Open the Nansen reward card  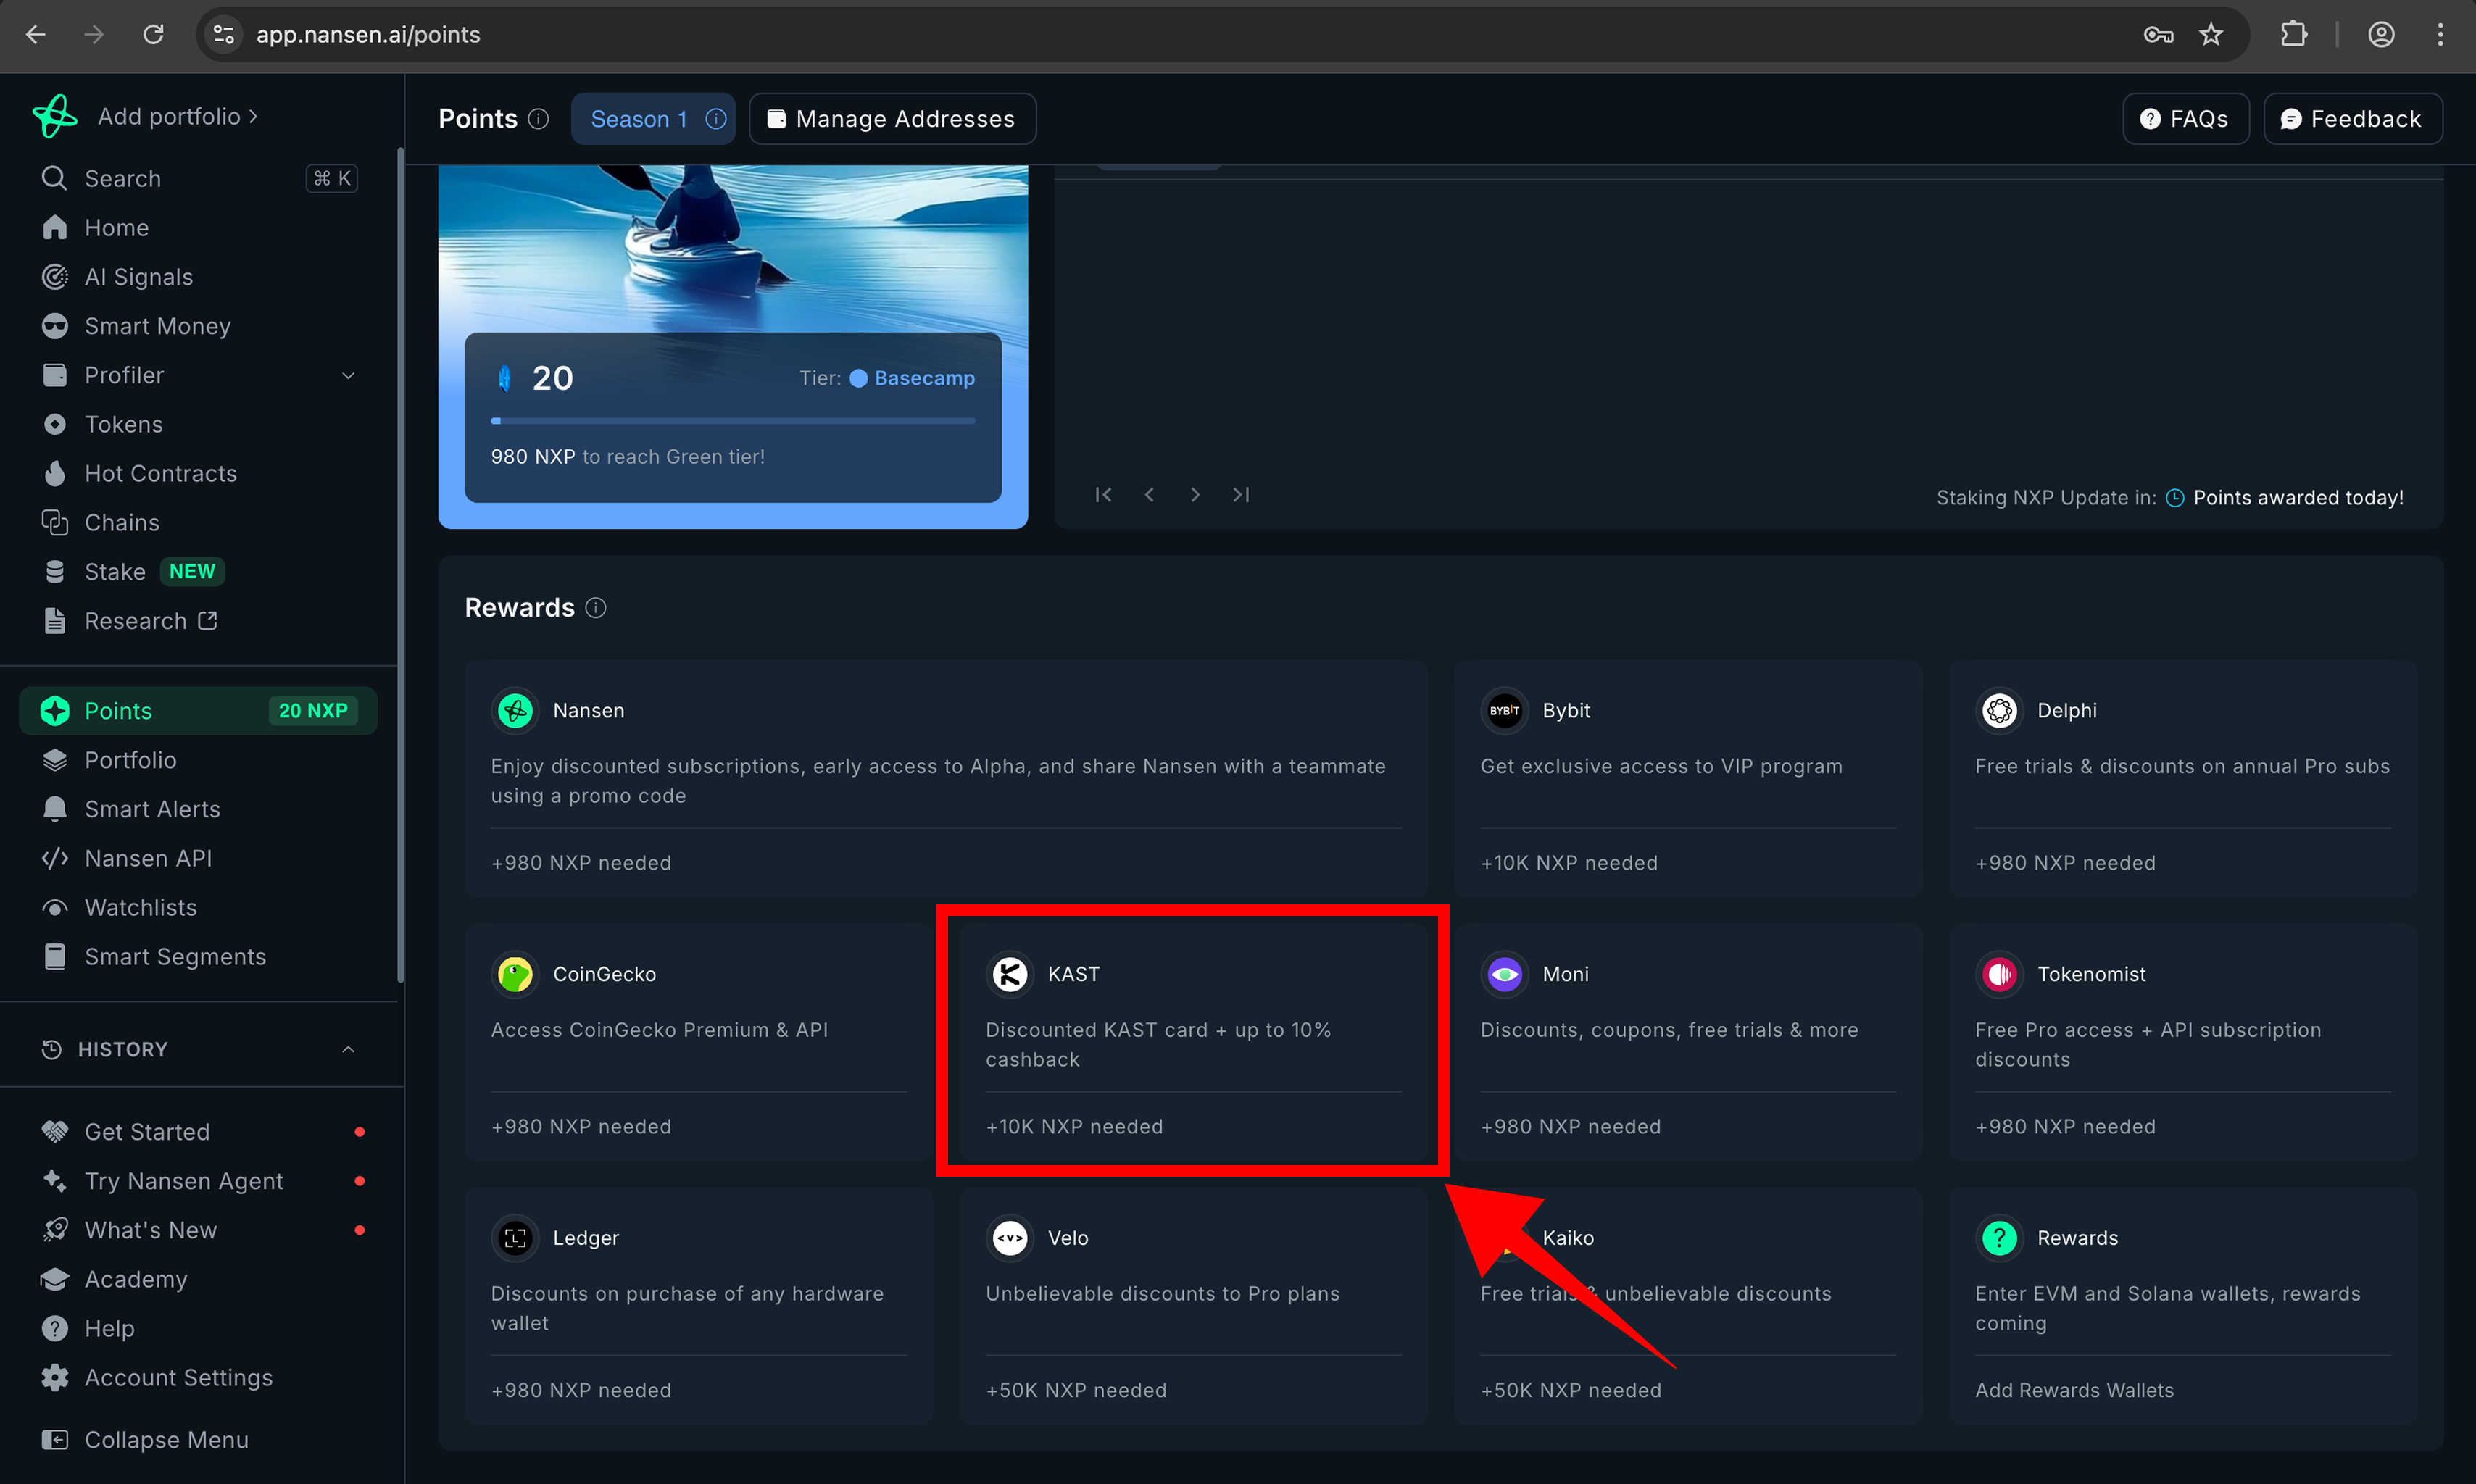[x=946, y=778]
